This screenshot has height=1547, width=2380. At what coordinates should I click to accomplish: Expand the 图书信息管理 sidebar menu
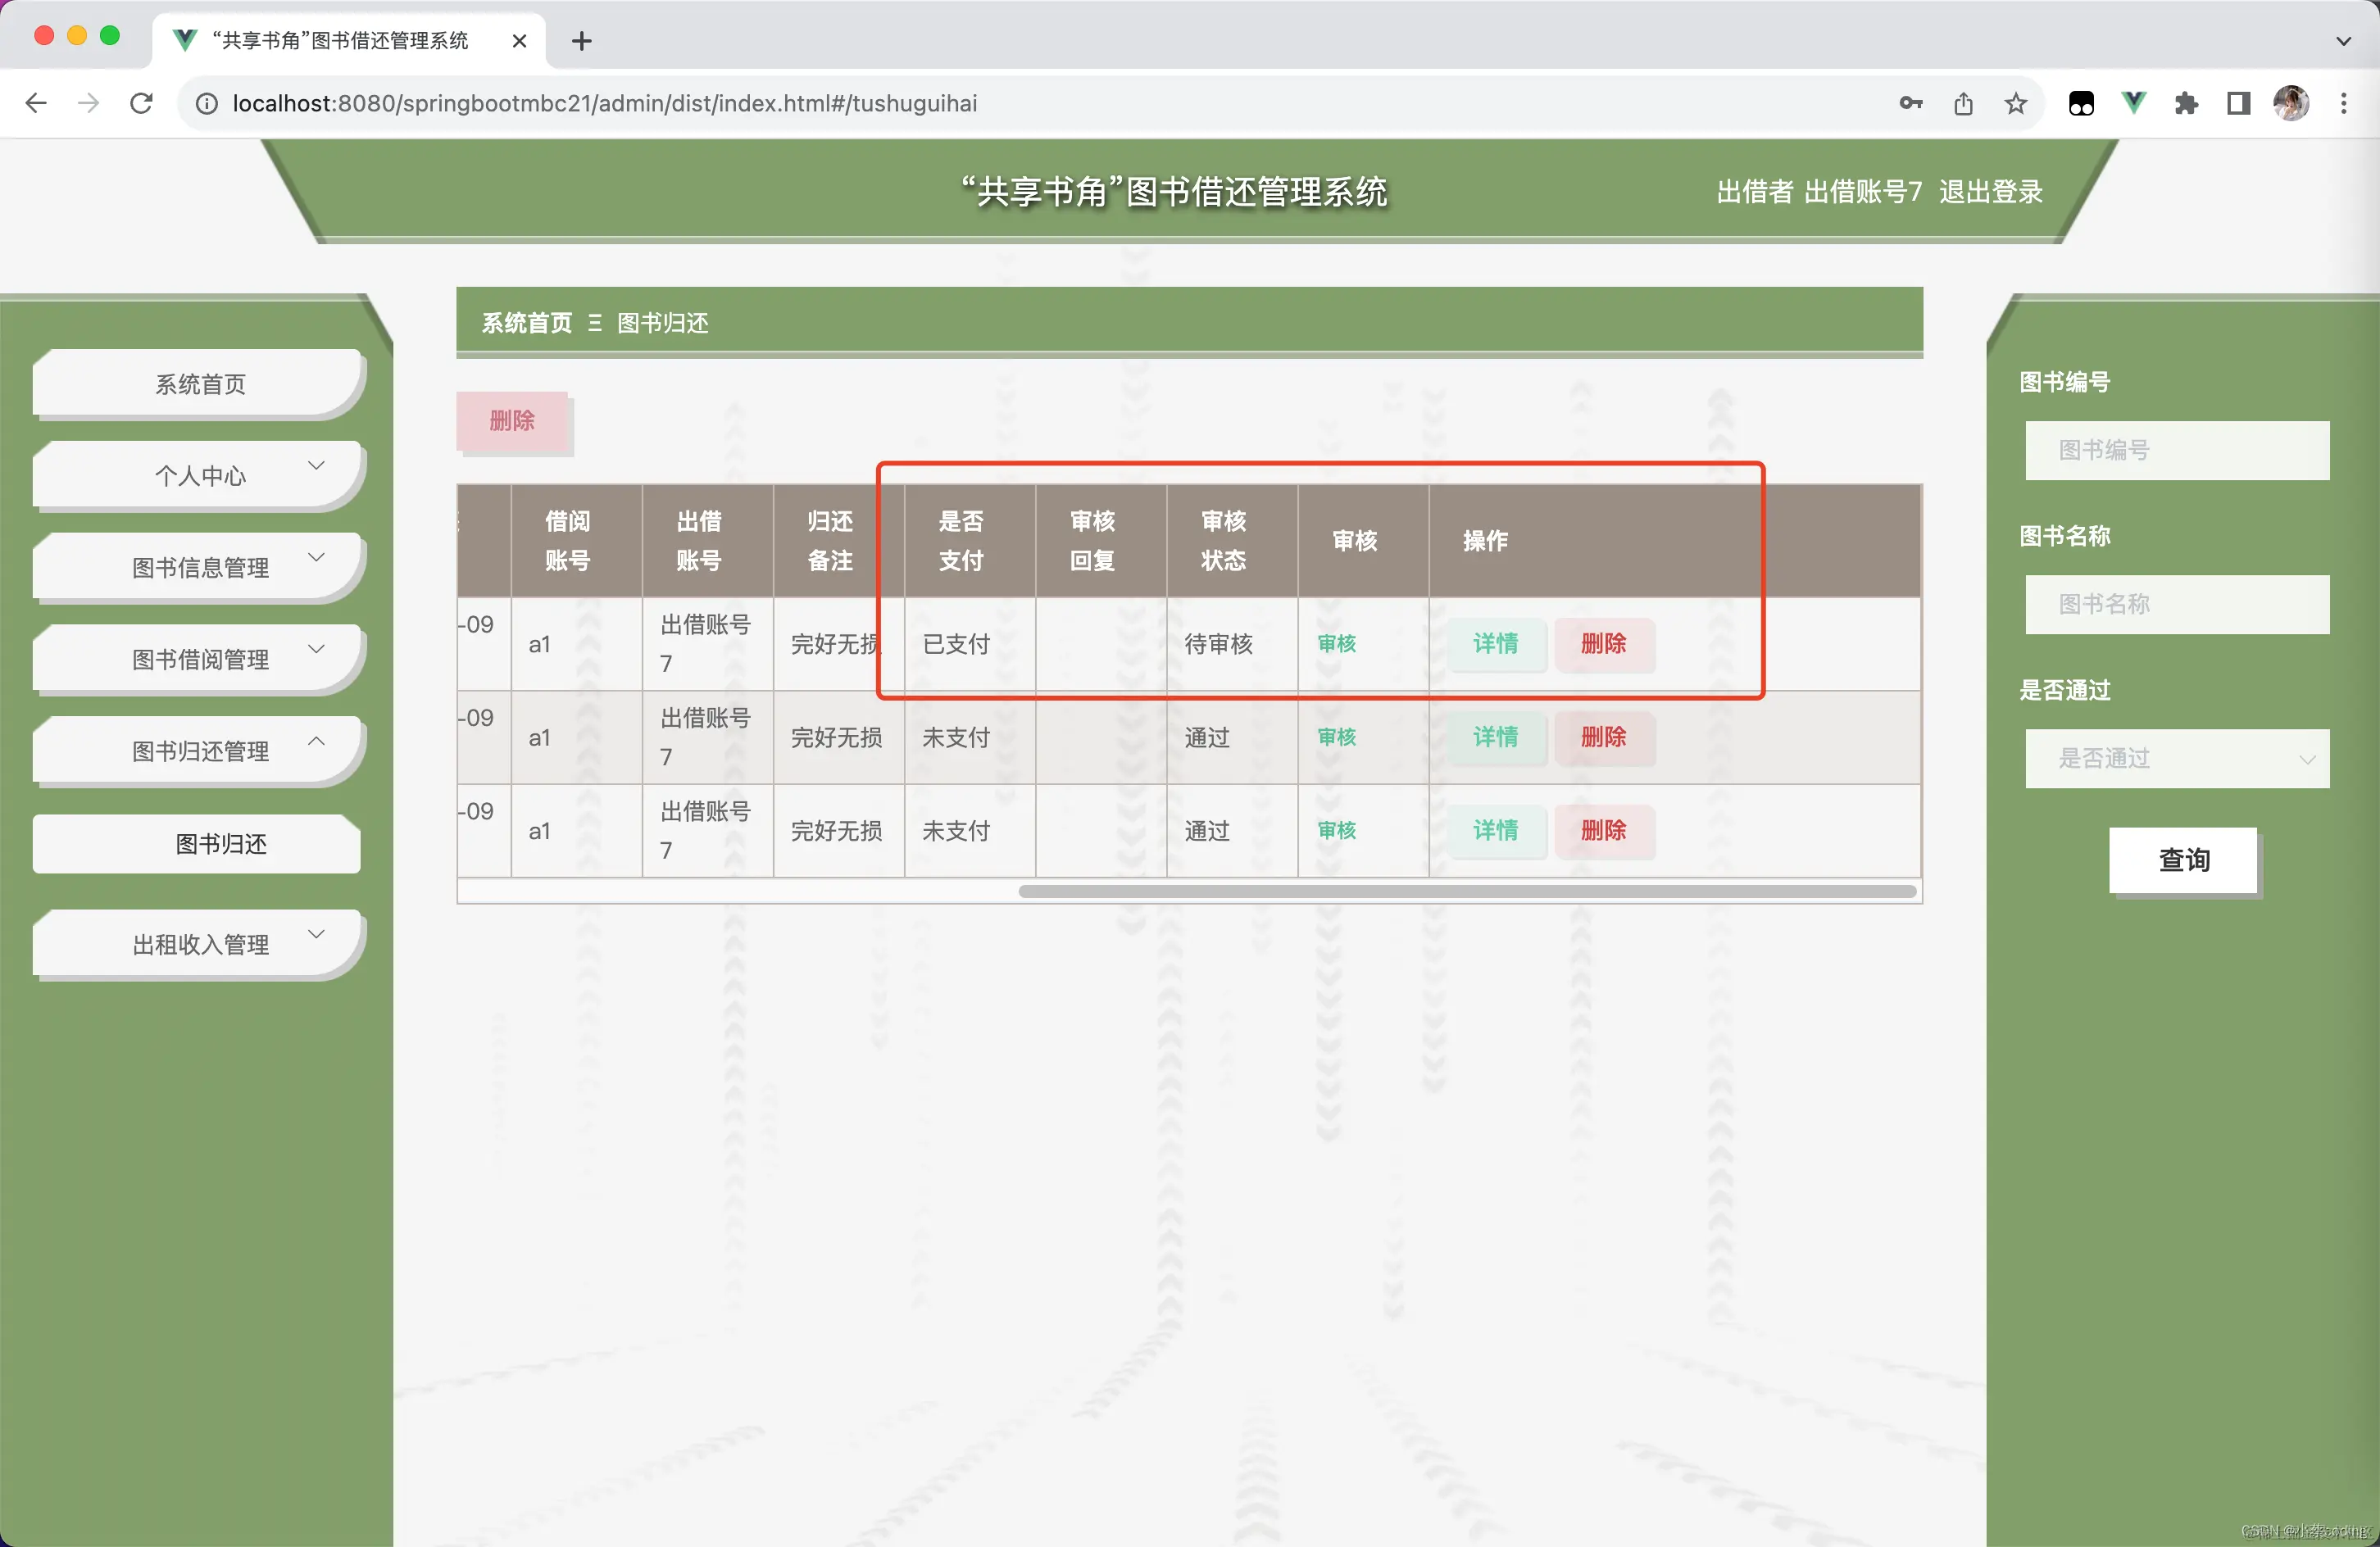pyautogui.click(x=200, y=567)
